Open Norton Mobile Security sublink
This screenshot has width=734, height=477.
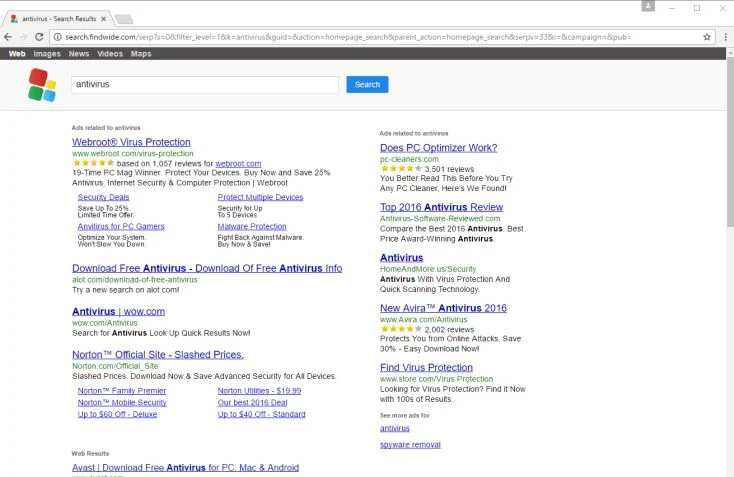(x=122, y=402)
